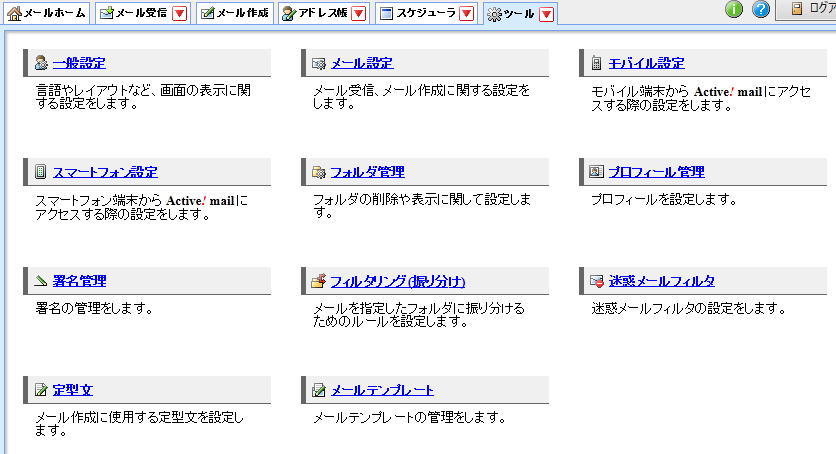836x454 pixels.
Task: Open the 迷惑メールフィルタ link
Action: [x=662, y=280]
